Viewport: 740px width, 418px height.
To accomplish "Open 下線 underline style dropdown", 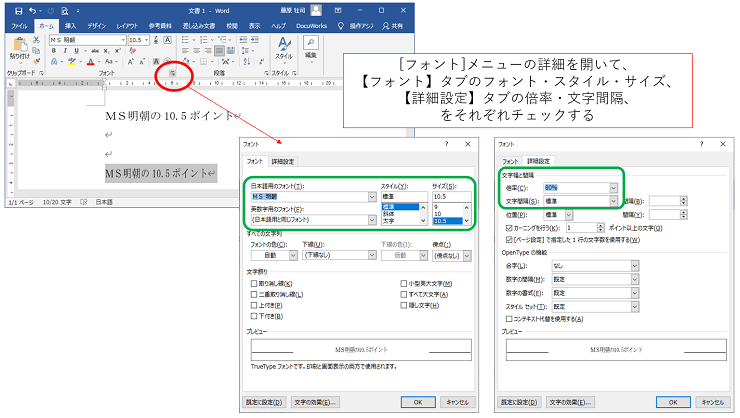I will tap(372, 255).
